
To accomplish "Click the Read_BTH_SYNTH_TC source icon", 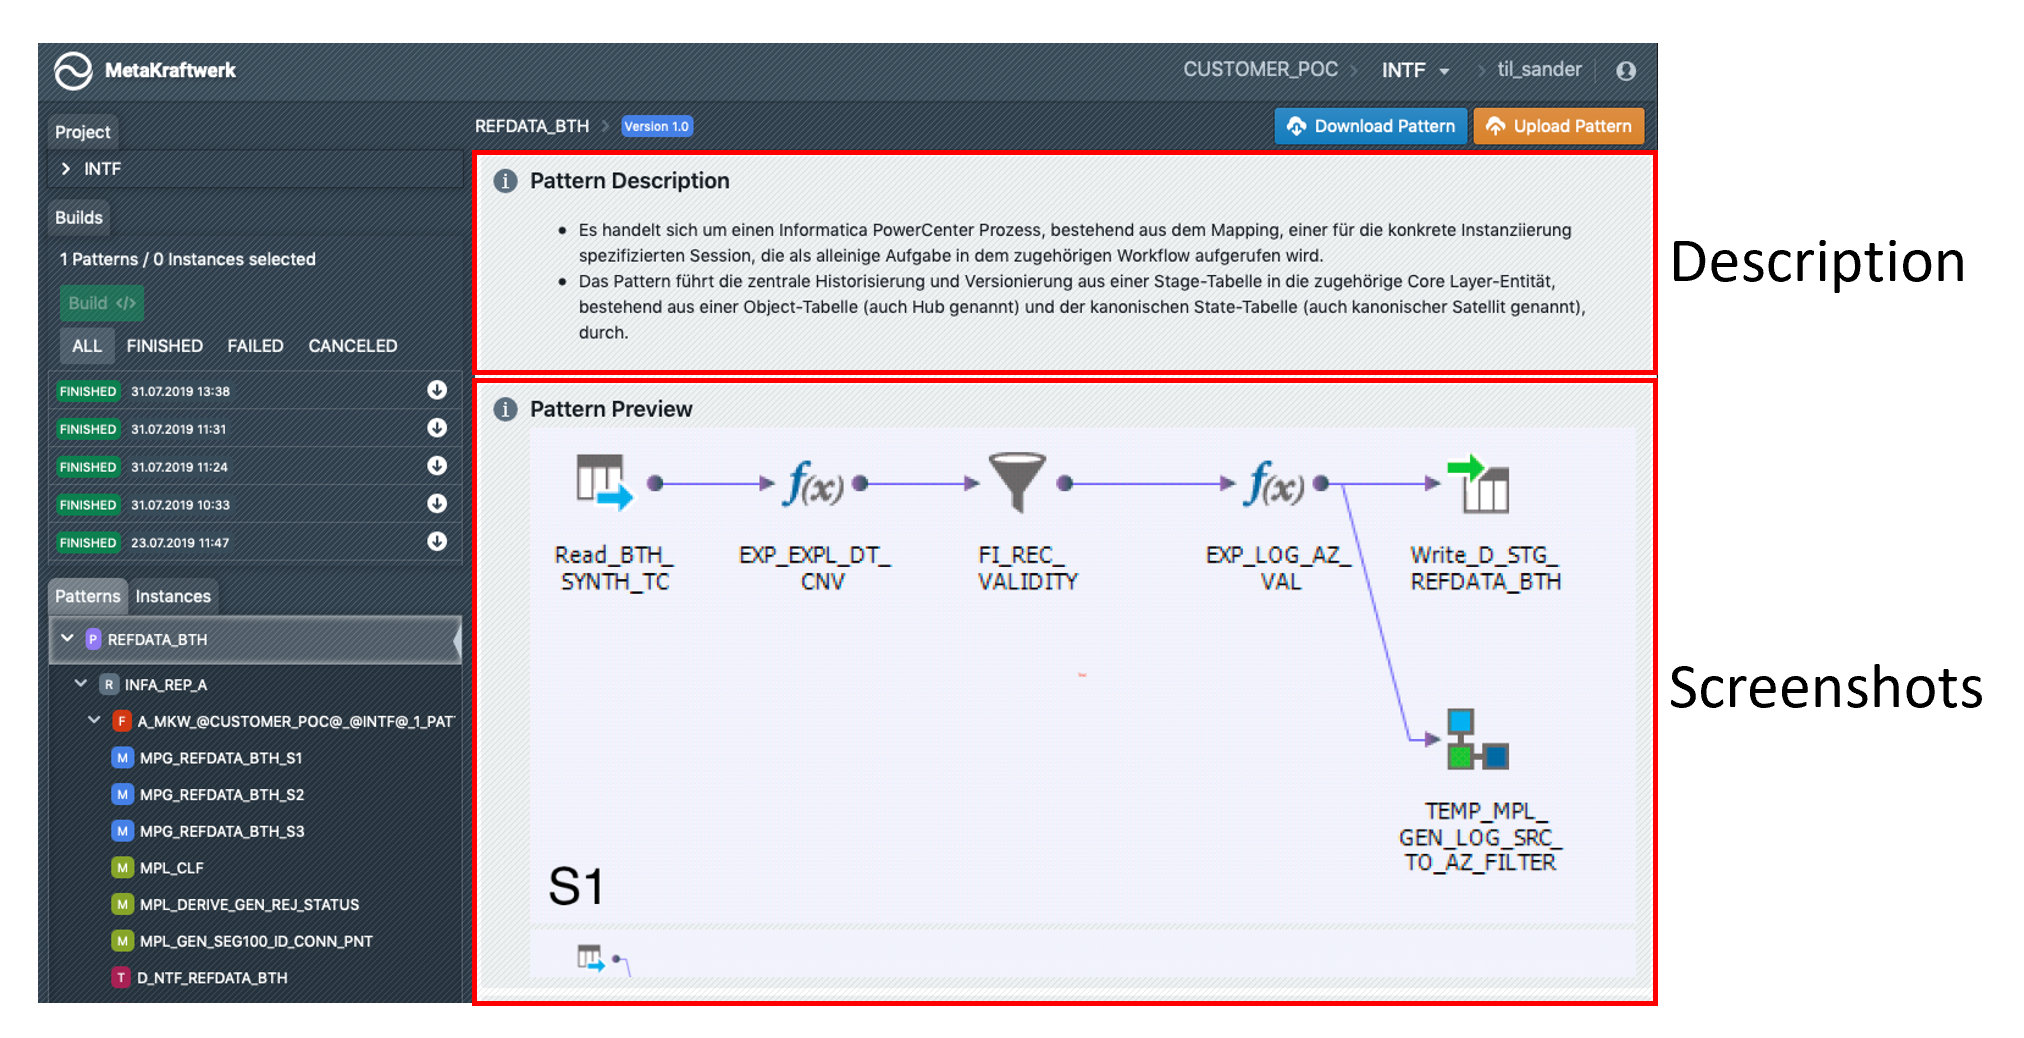I will click(603, 482).
